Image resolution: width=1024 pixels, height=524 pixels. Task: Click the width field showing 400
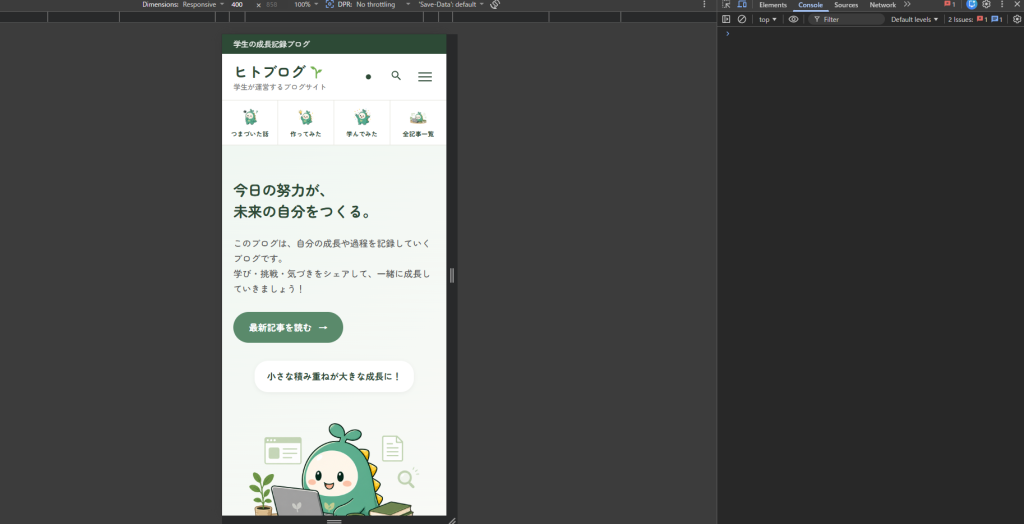point(239,5)
